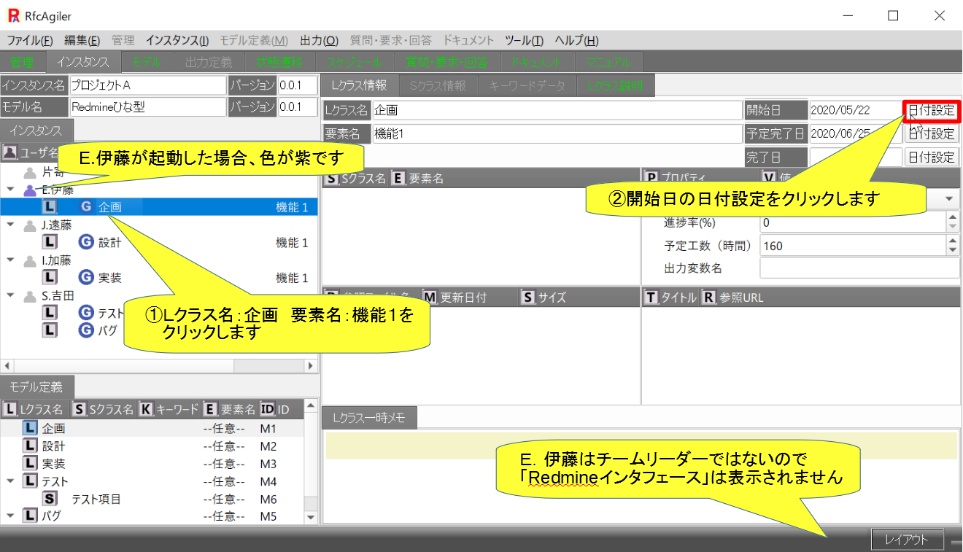The width and height of the screenshot is (963, 552).
Task: Collapse the テスト M4 node in model definition
Action: 10,481
